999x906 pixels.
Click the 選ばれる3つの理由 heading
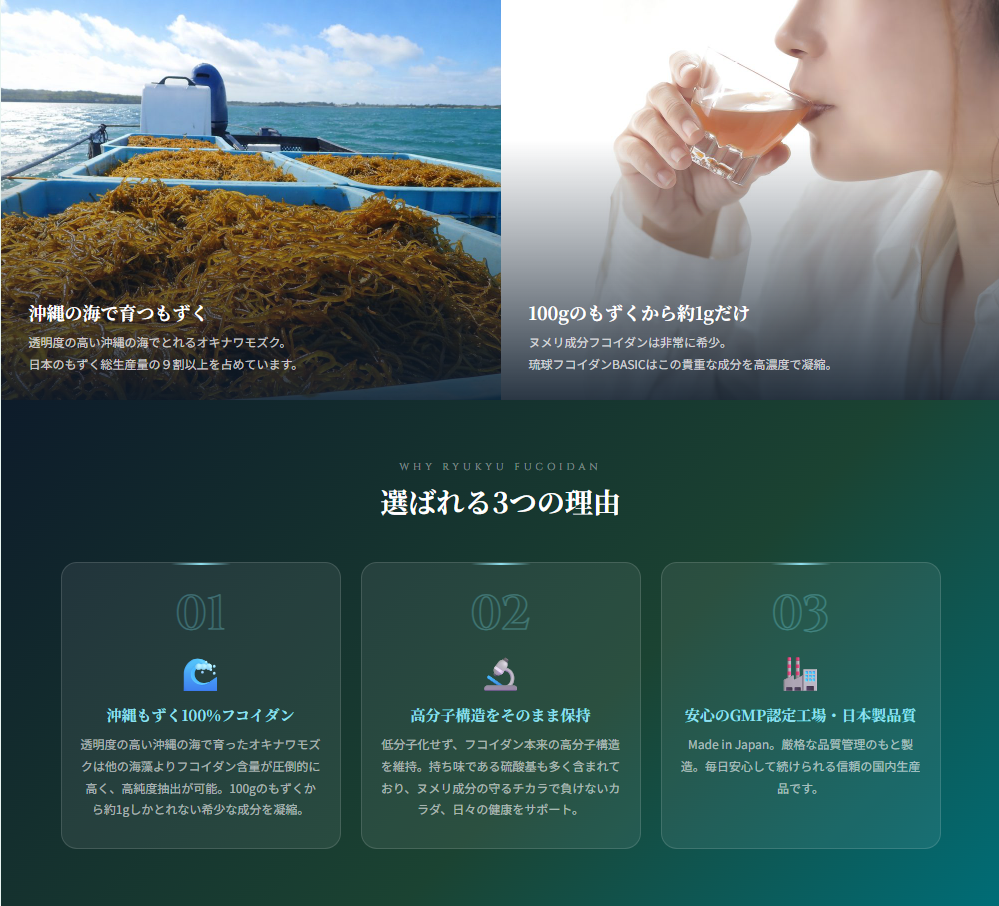pyautogui.click(x=500, y=503)
